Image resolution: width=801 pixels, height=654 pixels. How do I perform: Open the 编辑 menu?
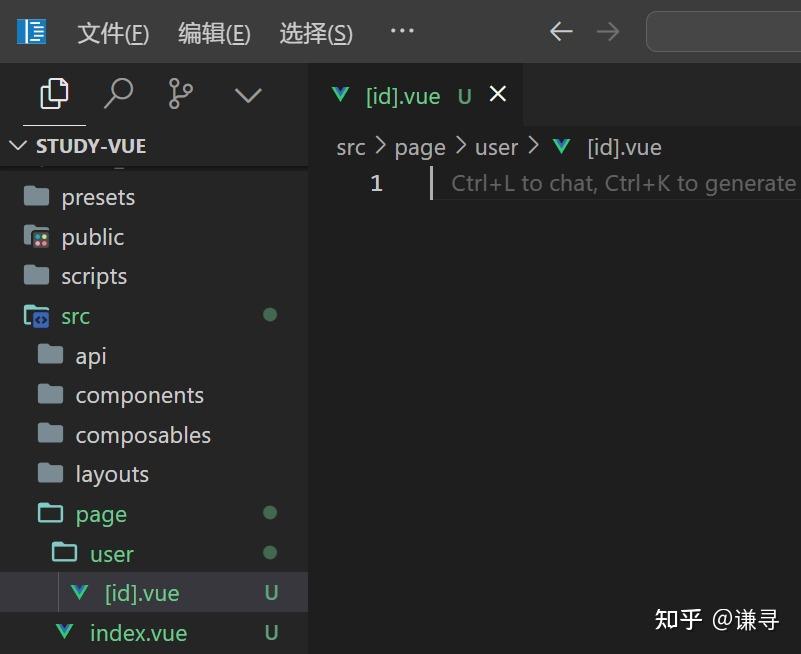213,31
